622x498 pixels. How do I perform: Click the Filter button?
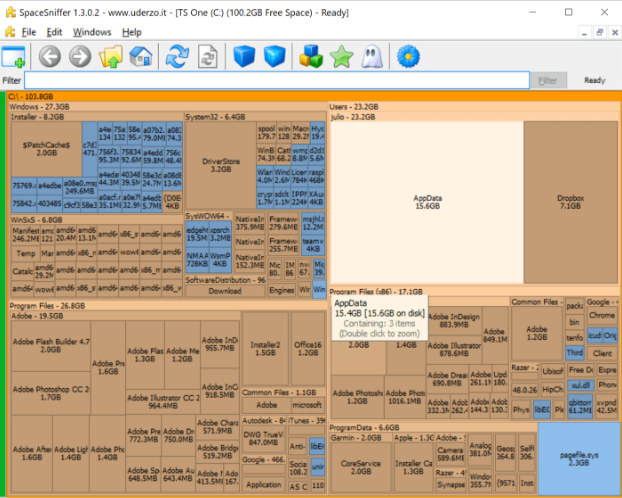point(547,80)
